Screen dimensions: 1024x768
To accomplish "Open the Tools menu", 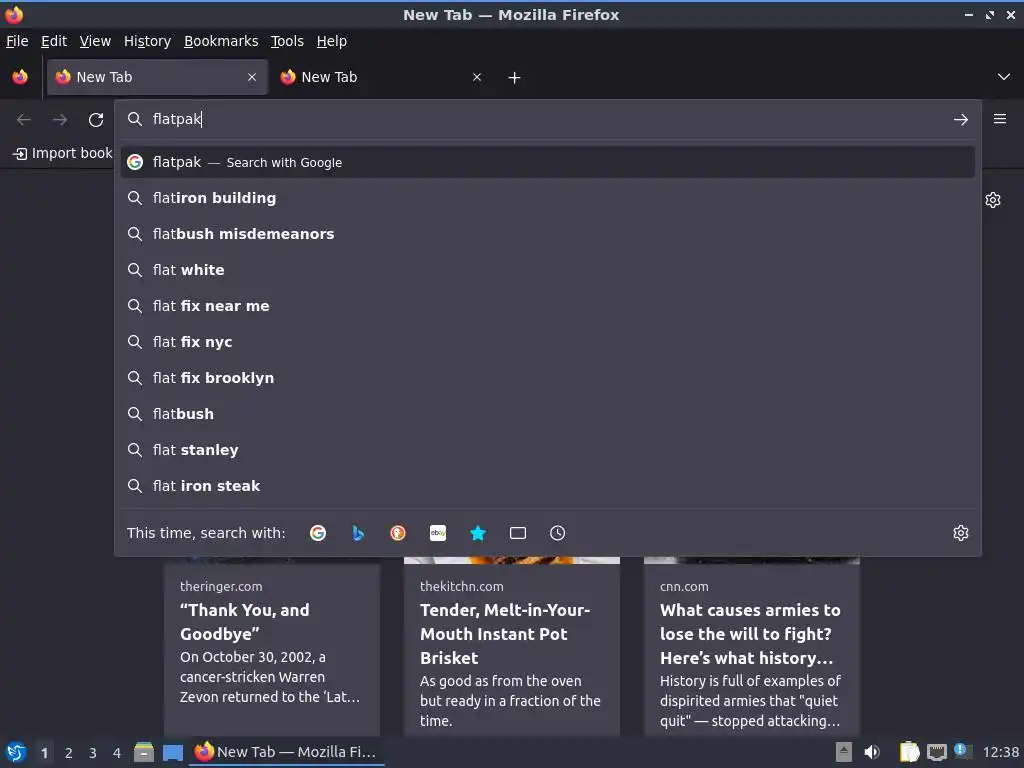I will (x=287, y=41).
